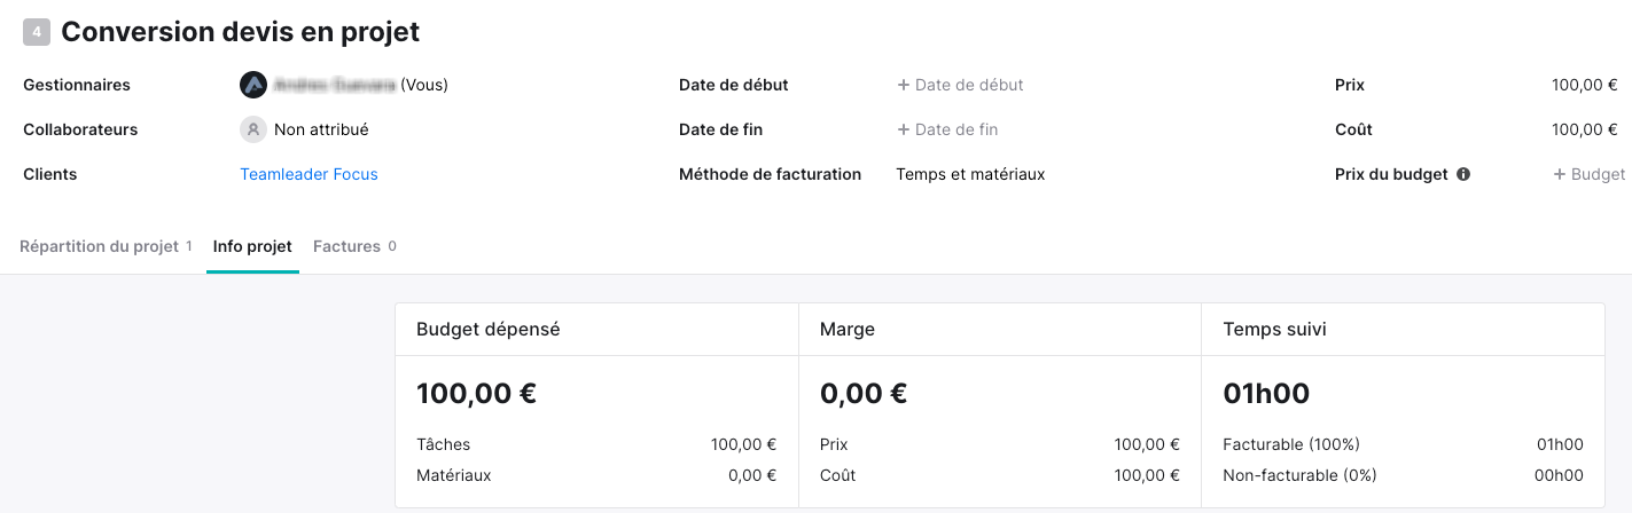Click the Budget dépensé card heading
Image resolution: width=1632 pixels, height=513 pixels.
[488, 329]
